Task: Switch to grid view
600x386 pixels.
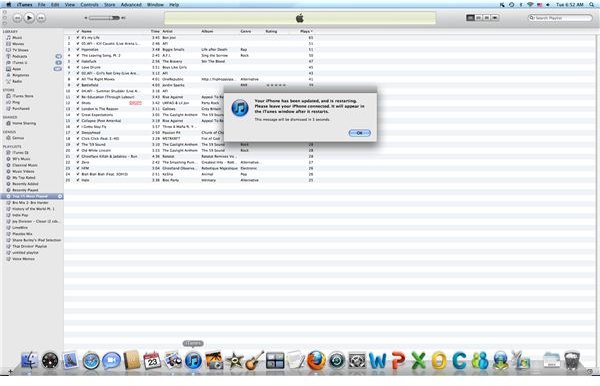Action: pos(486,18)
